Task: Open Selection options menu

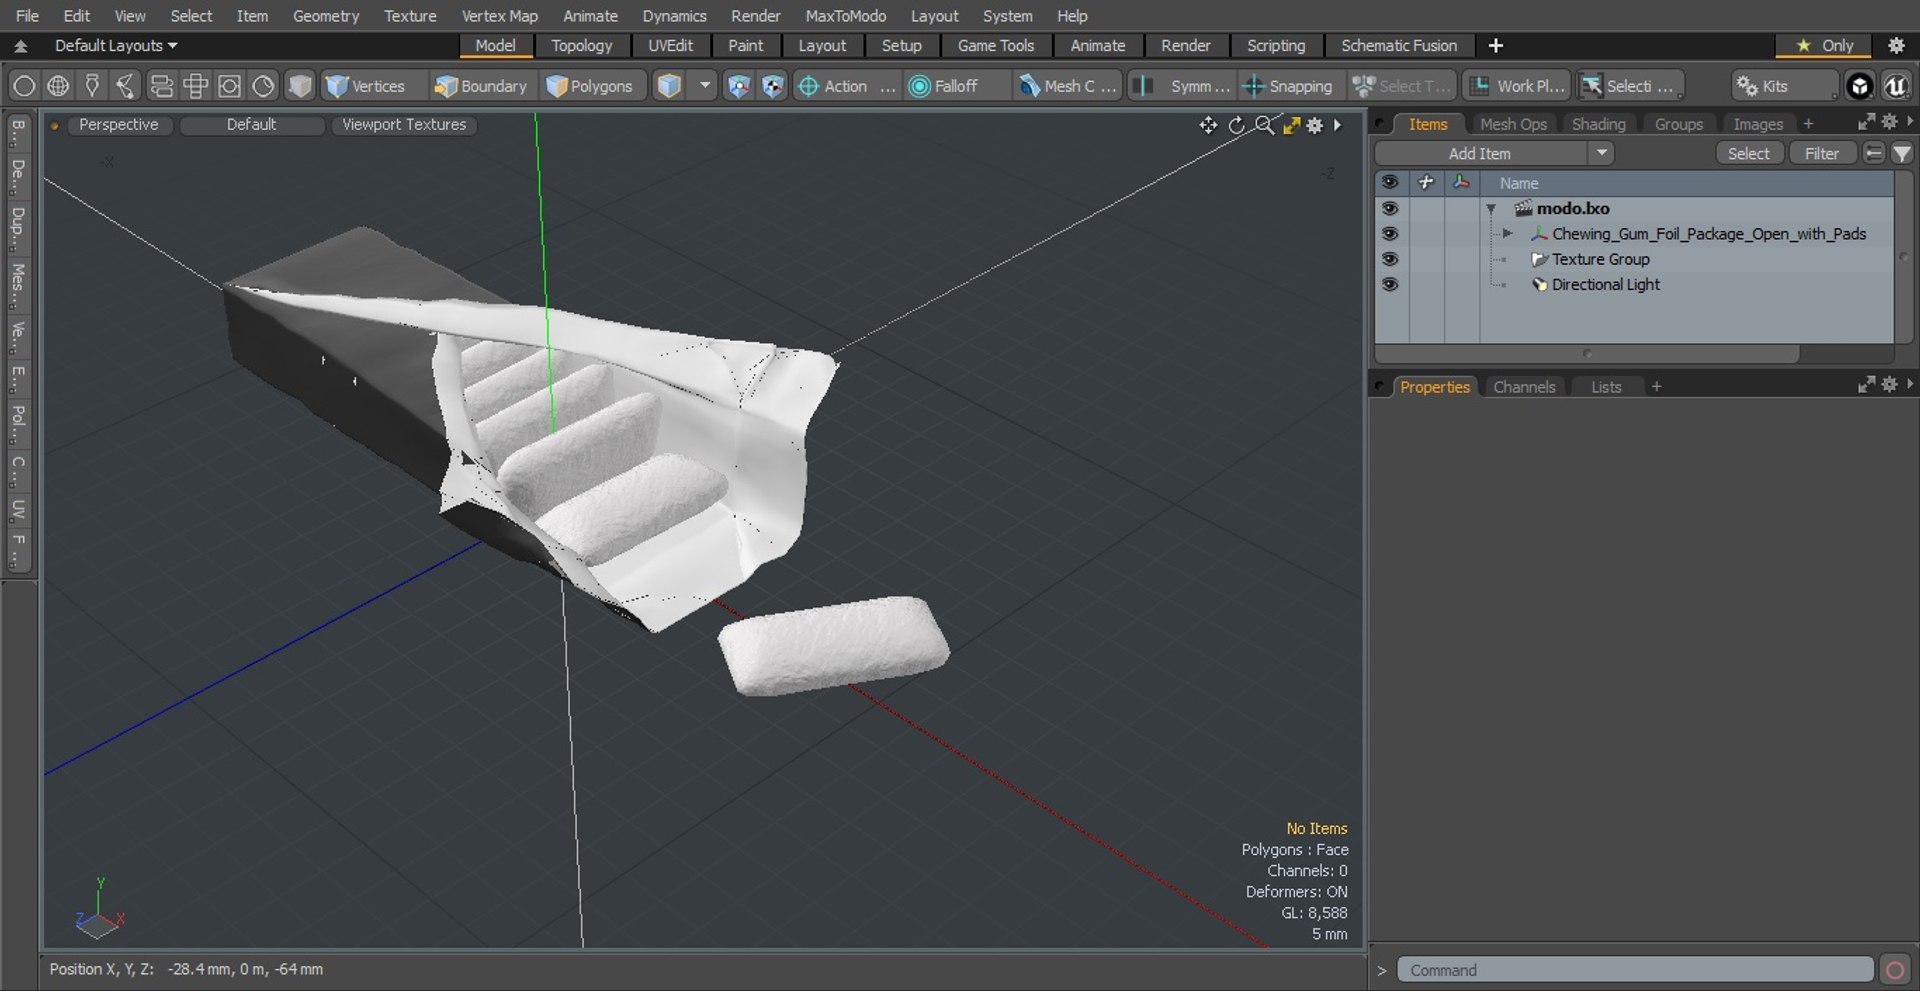Action: tap(1630, 86)
